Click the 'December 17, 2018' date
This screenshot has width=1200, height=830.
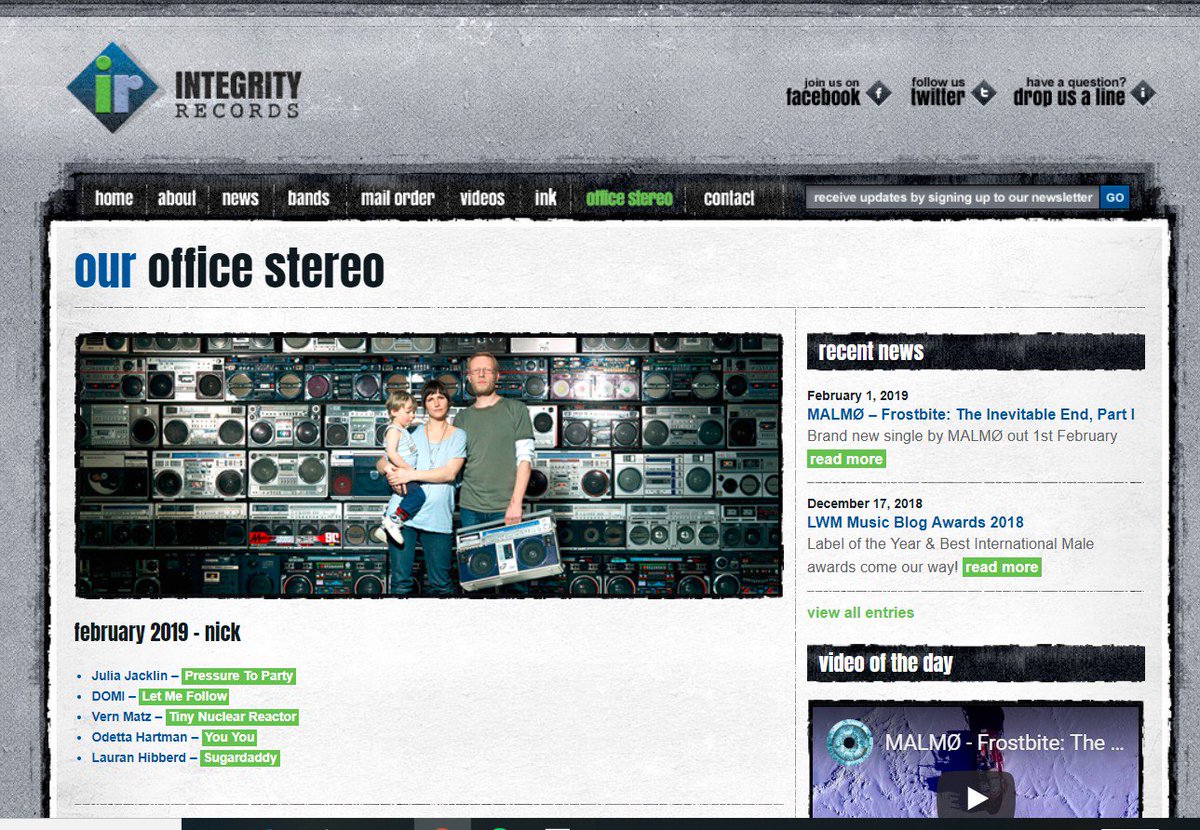(x=865, y=503)
